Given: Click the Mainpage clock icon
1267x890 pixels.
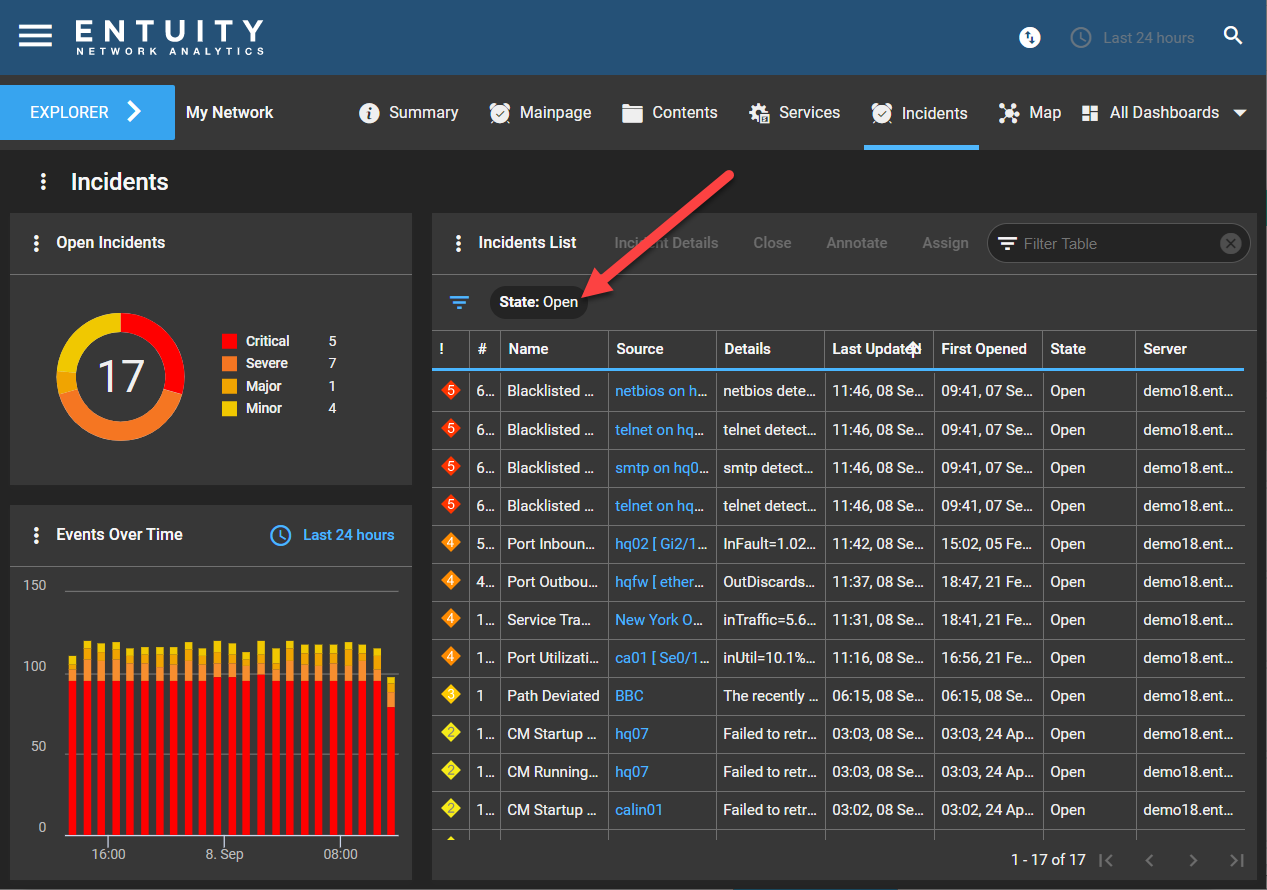Looking at the screenshot, I should tap(500, 113).
